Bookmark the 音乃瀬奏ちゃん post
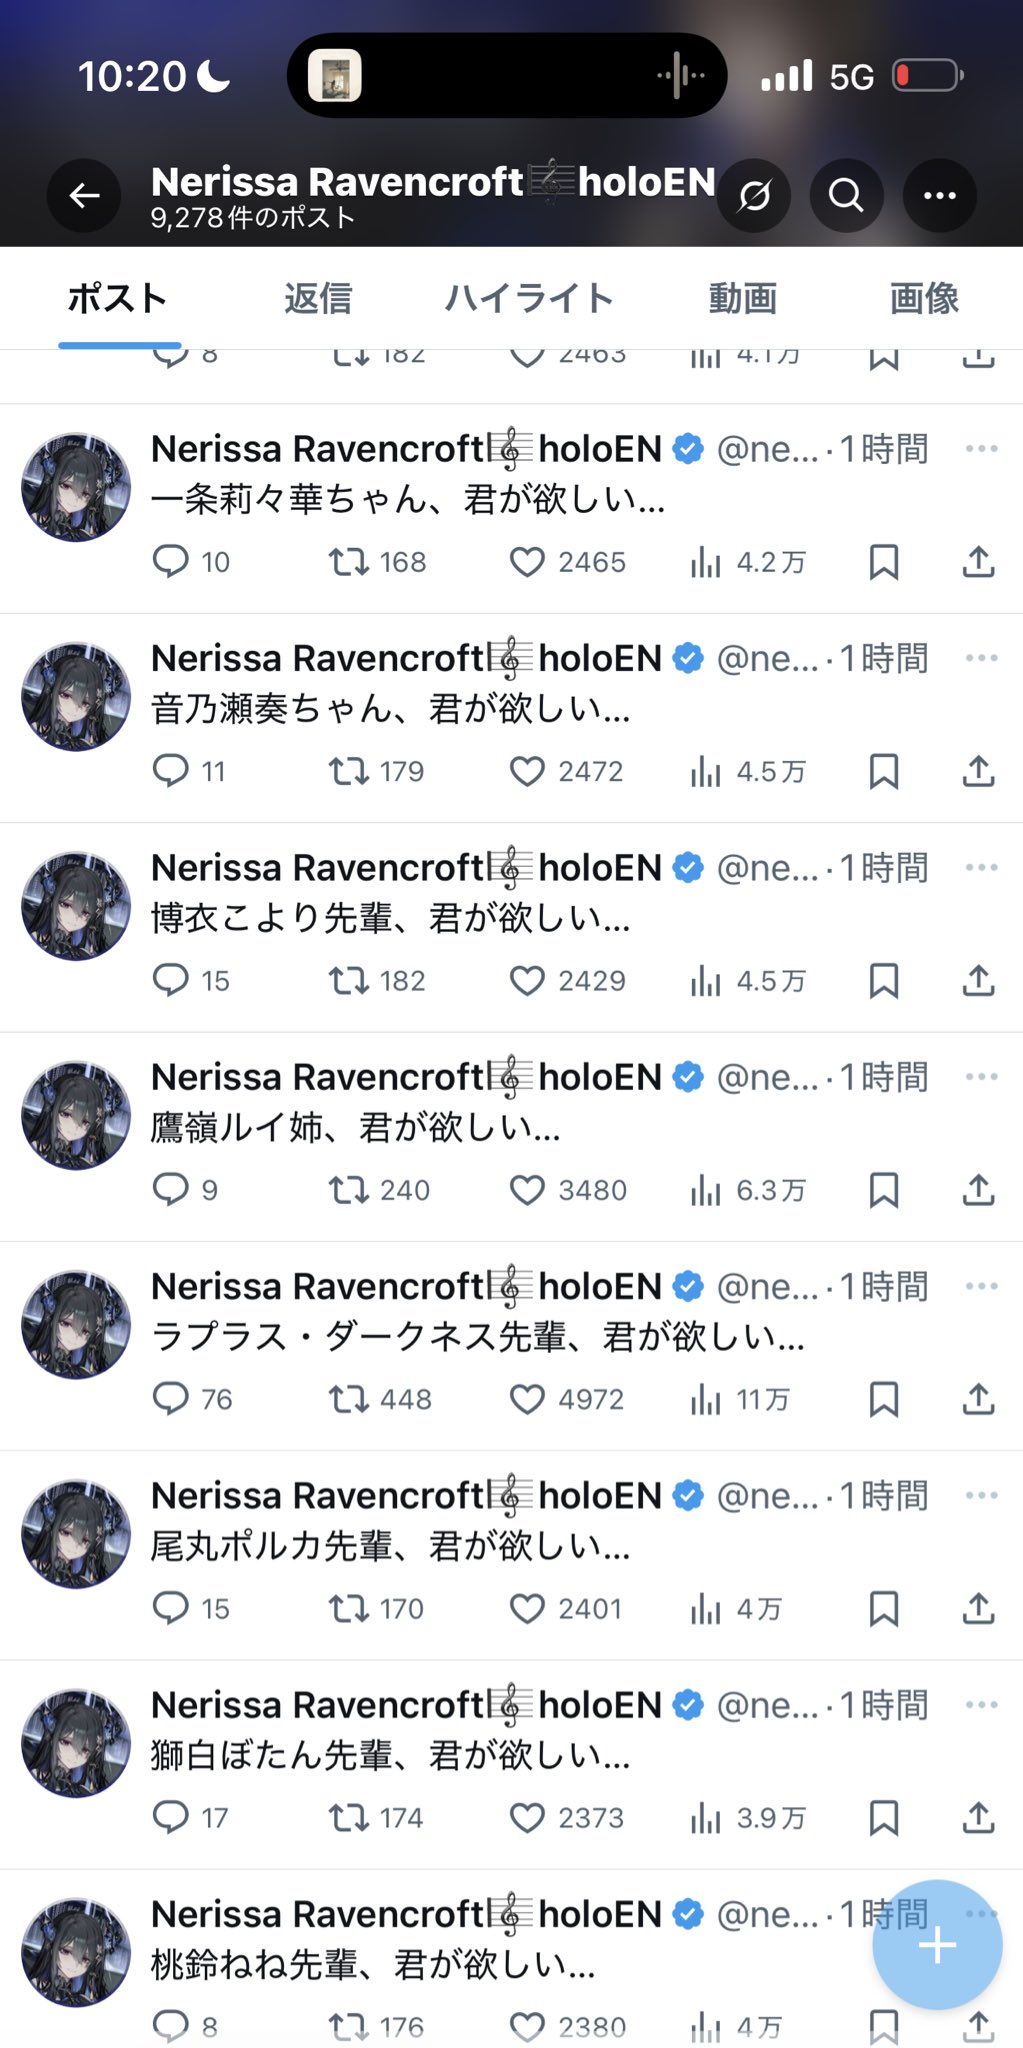Viewport: 1023px width, 2048px height. click(883, 772)
